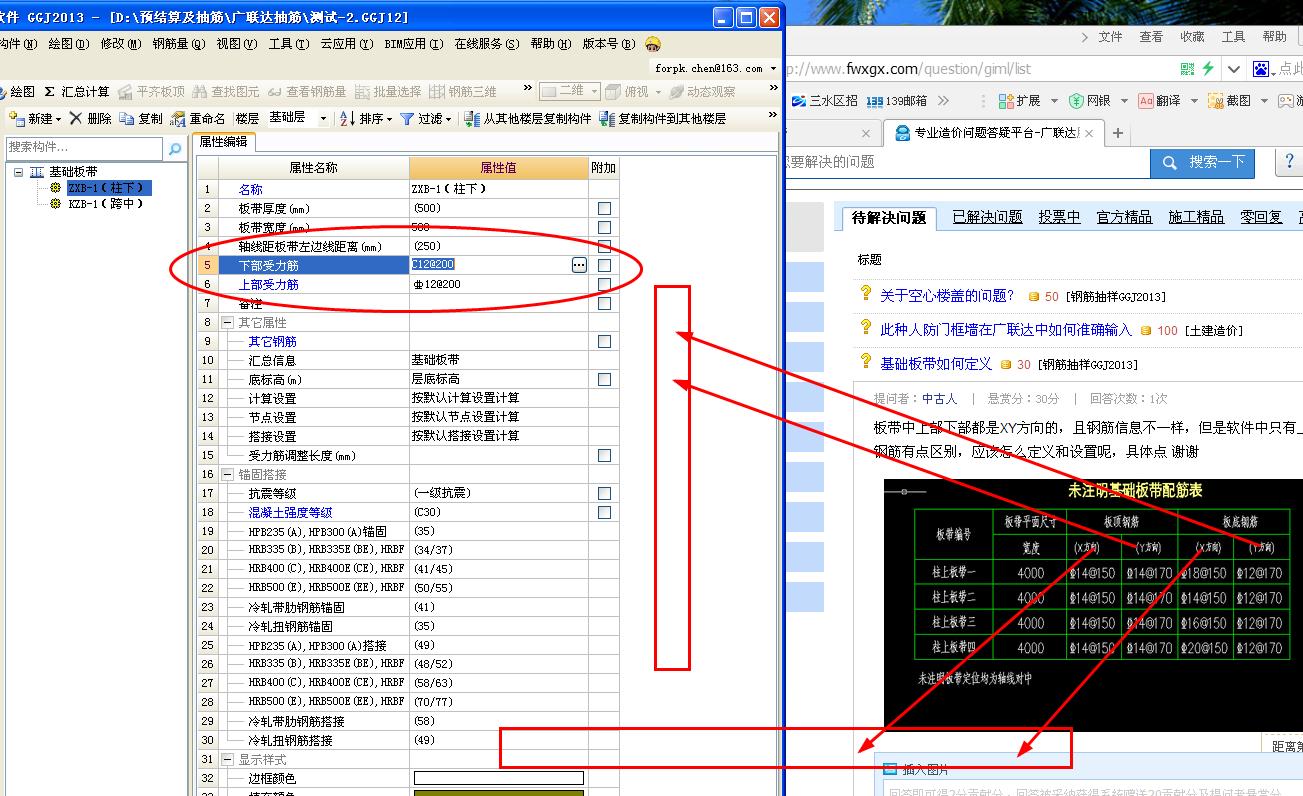Open the 修改(M) menu
This screenshot has width=1303, height=796.
[x=120, y=44]
